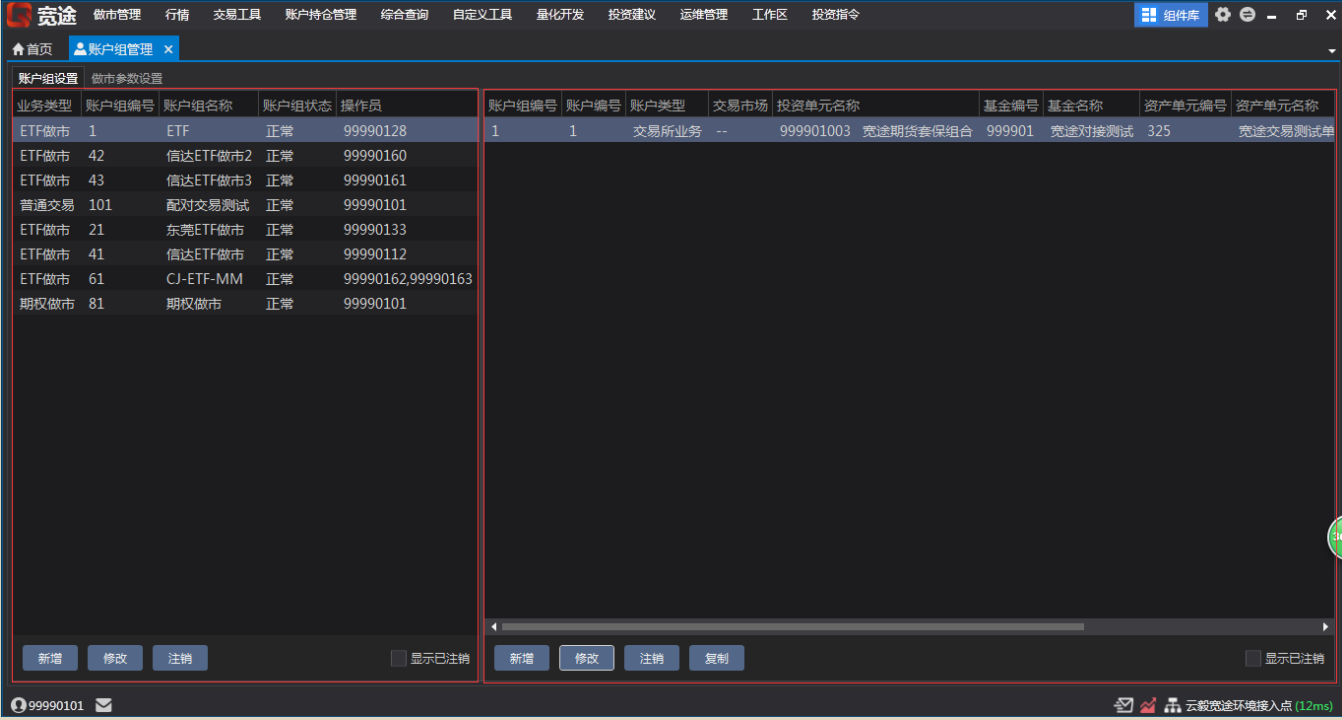
Task: Click the green floating circle at right edge
Action: [1335, 537]
